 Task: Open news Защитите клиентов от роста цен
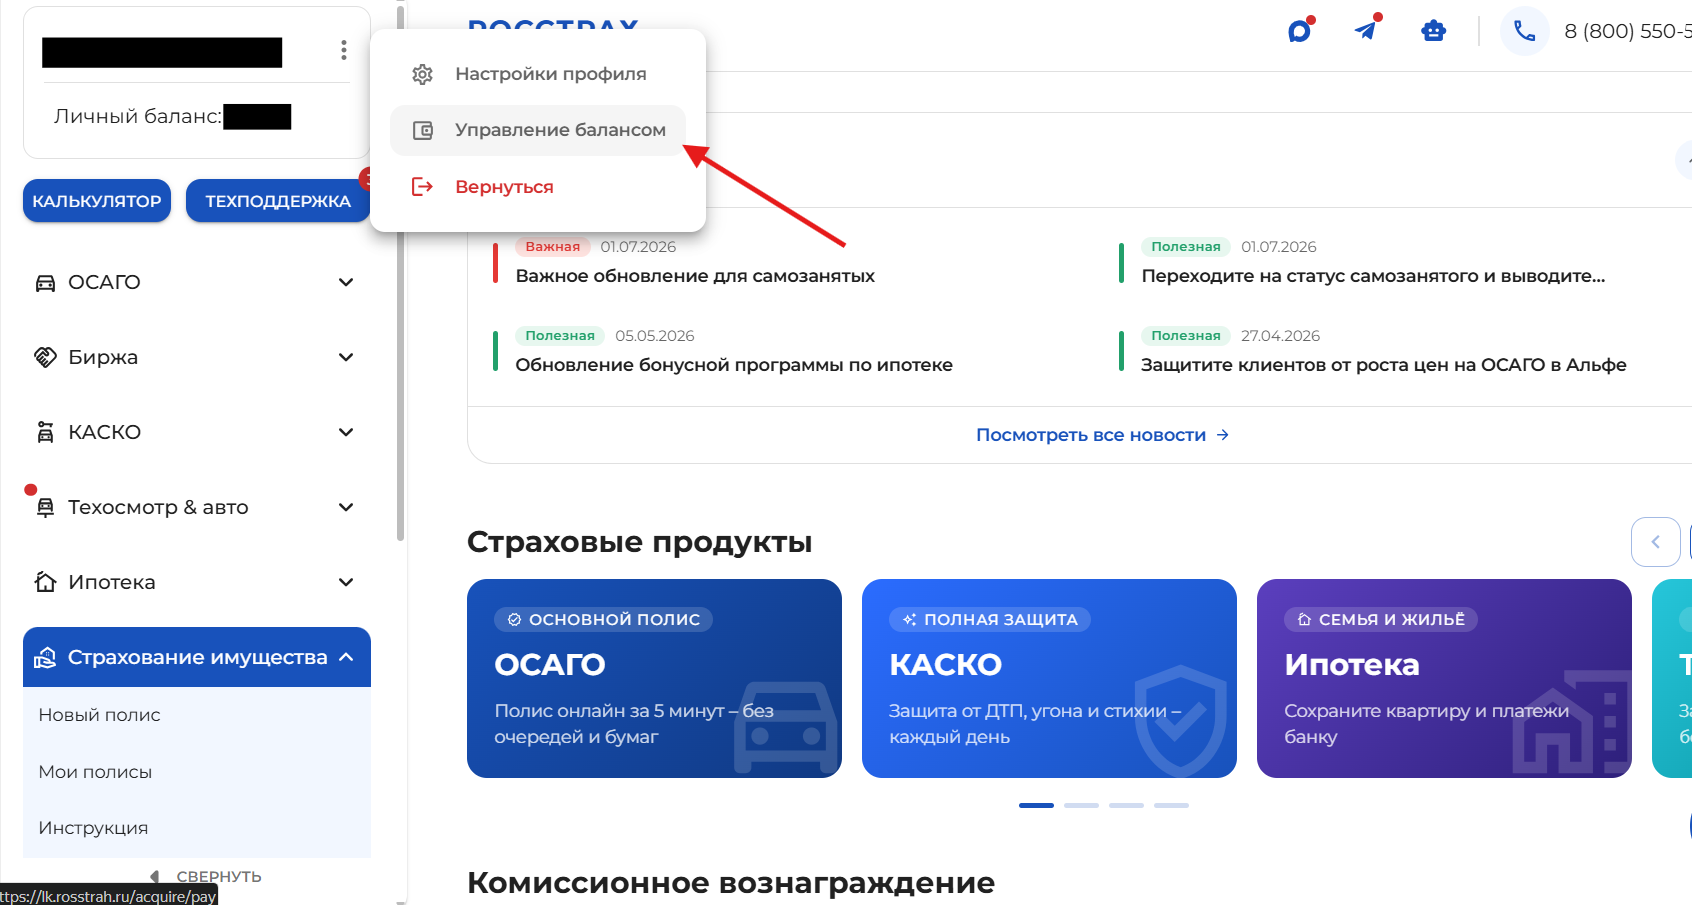1384,365
